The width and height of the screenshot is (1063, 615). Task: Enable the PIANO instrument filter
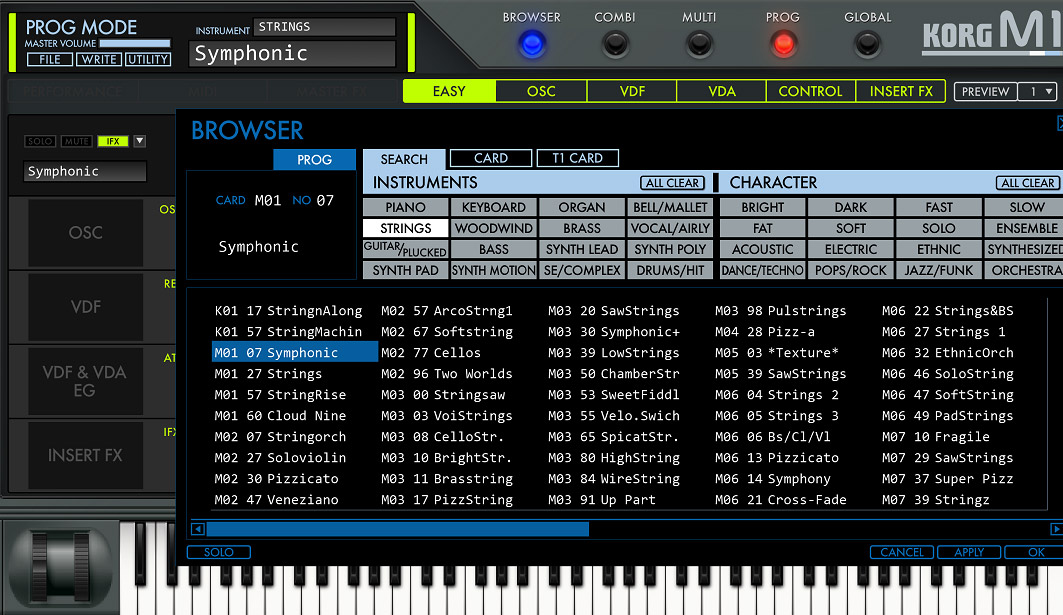click(x=405, y=207)
